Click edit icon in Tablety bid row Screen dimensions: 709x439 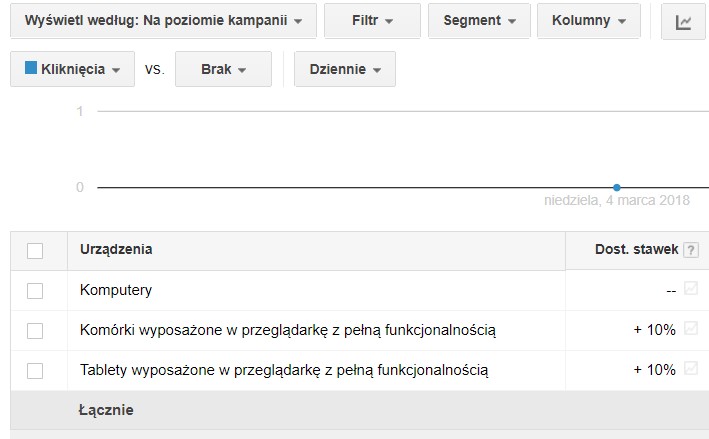coord(690,370)
